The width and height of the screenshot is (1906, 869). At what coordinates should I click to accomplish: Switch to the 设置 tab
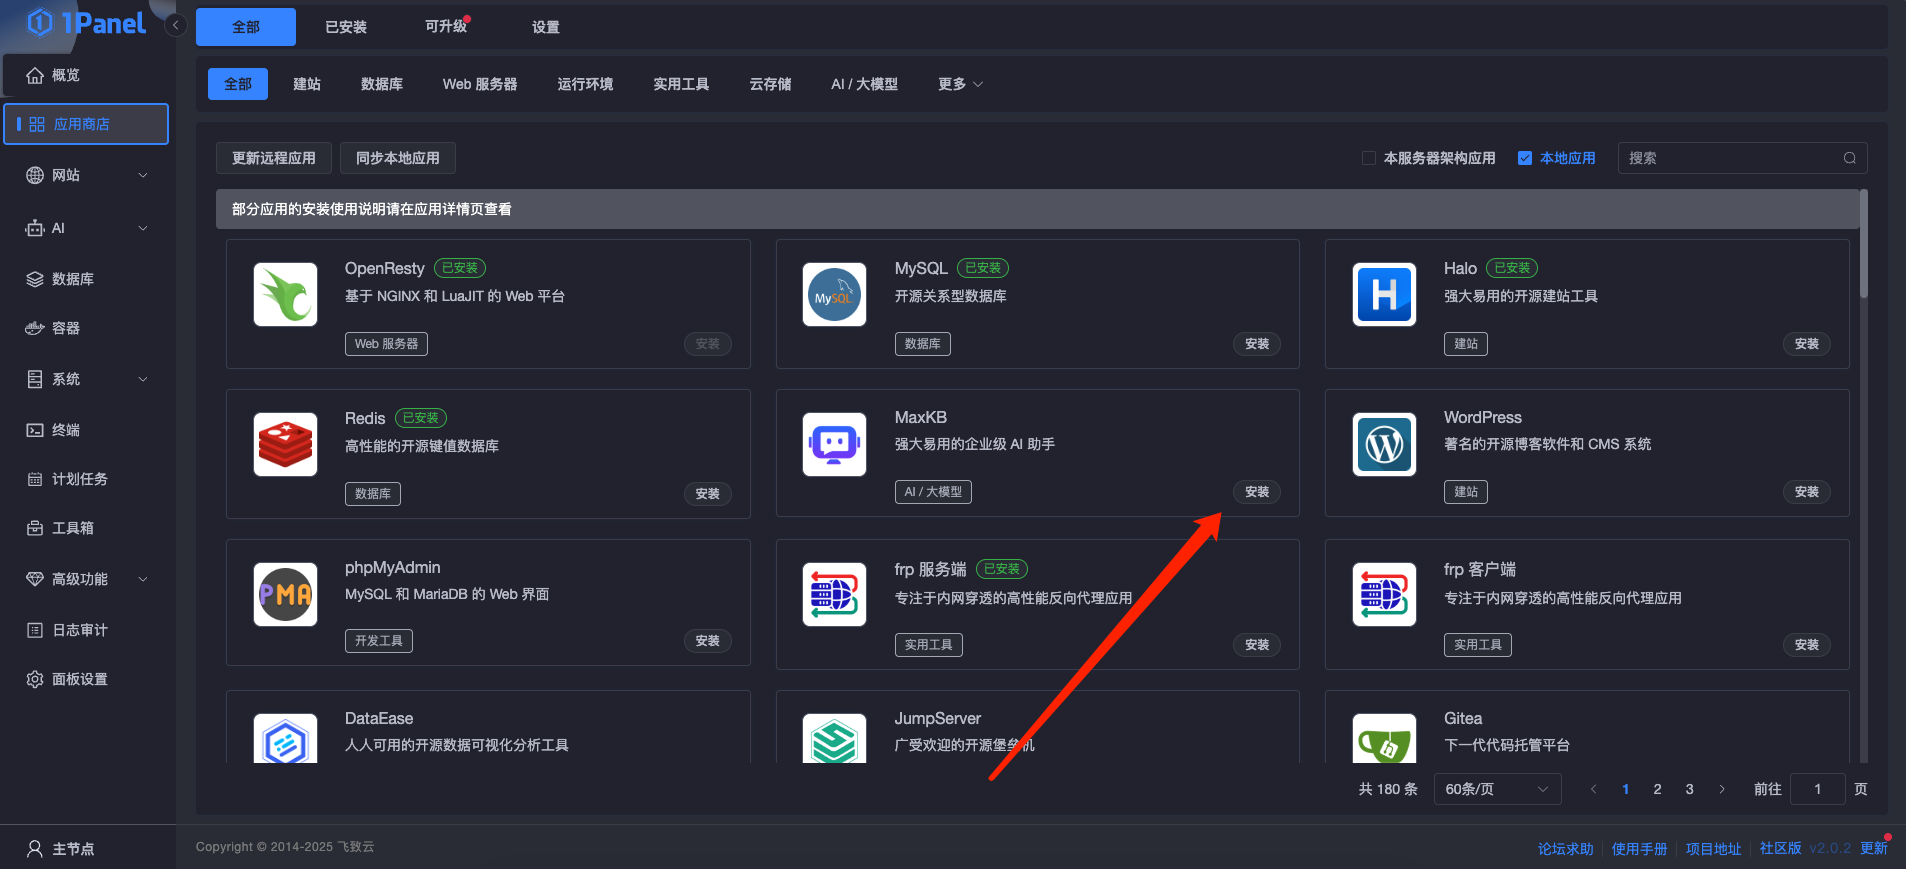pos(546,27)
